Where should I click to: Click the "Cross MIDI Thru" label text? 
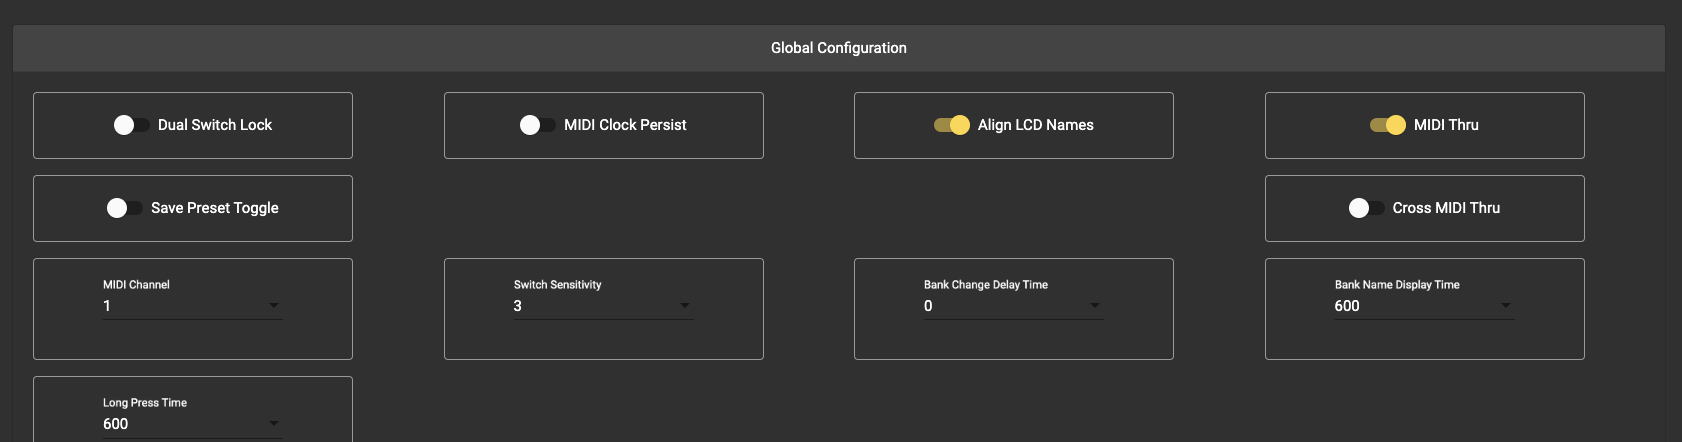click(1446, 208)
